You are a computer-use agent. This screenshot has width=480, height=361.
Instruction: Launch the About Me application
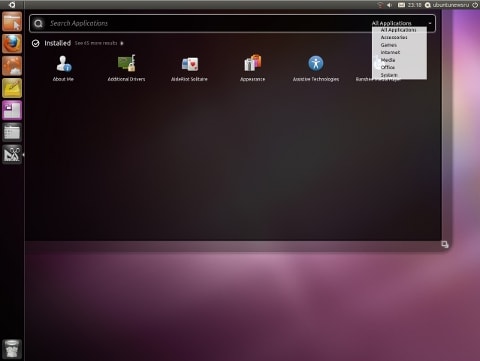click(x=63, y=68)
